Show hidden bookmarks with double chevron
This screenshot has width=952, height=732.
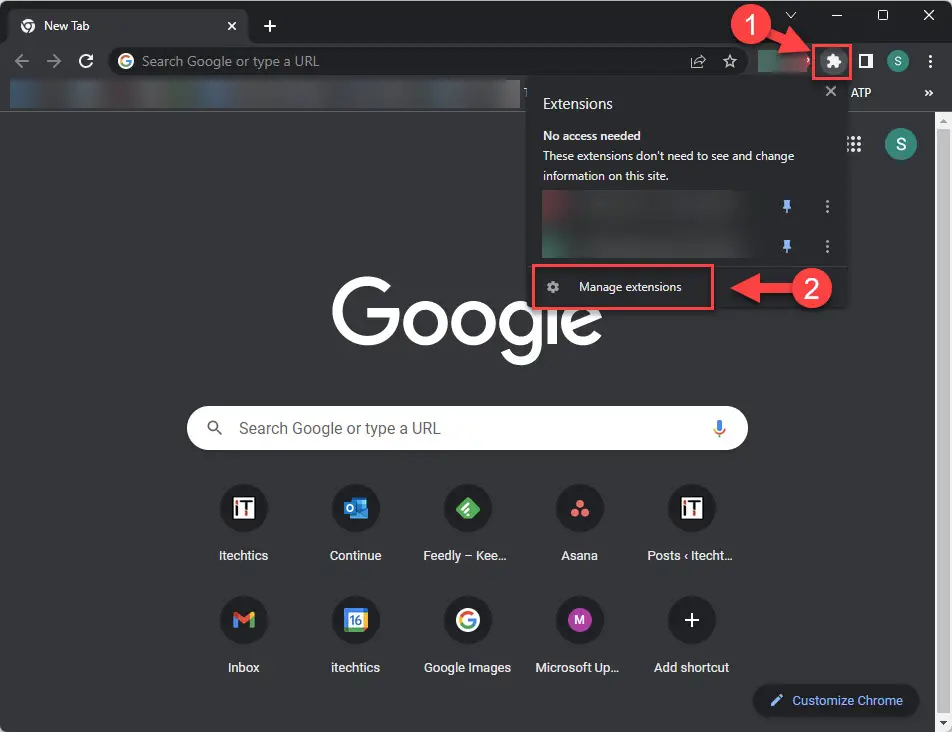click(x=928, y=93)
